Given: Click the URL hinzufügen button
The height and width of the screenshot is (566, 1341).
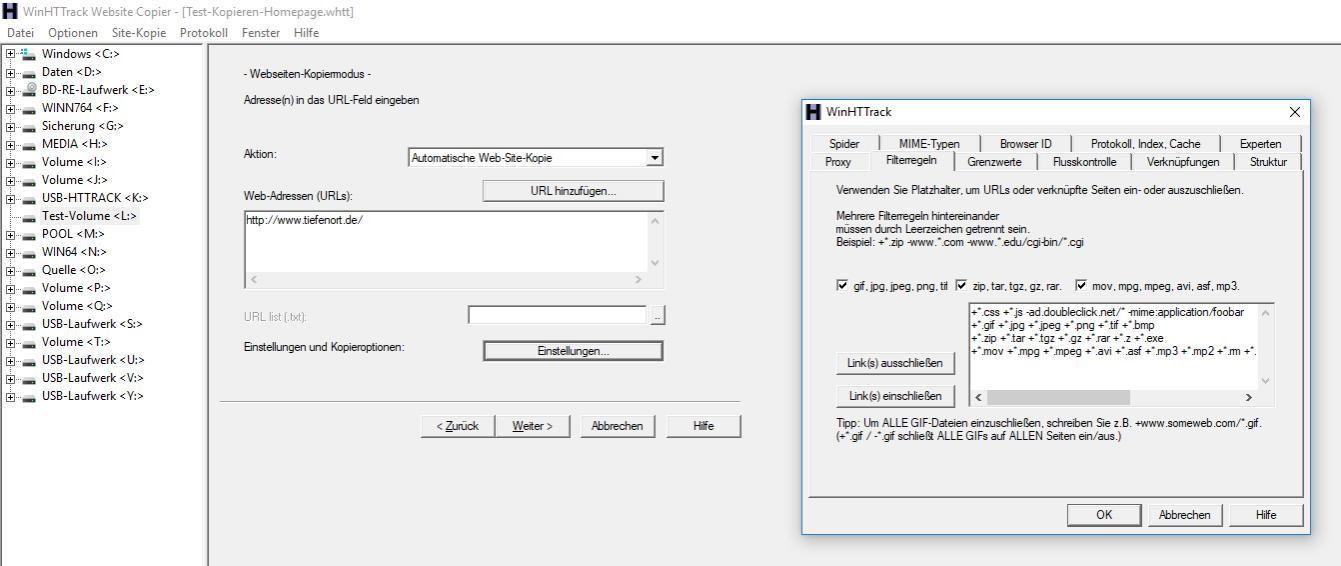Looking at the screenshot, I should point(573,191).
